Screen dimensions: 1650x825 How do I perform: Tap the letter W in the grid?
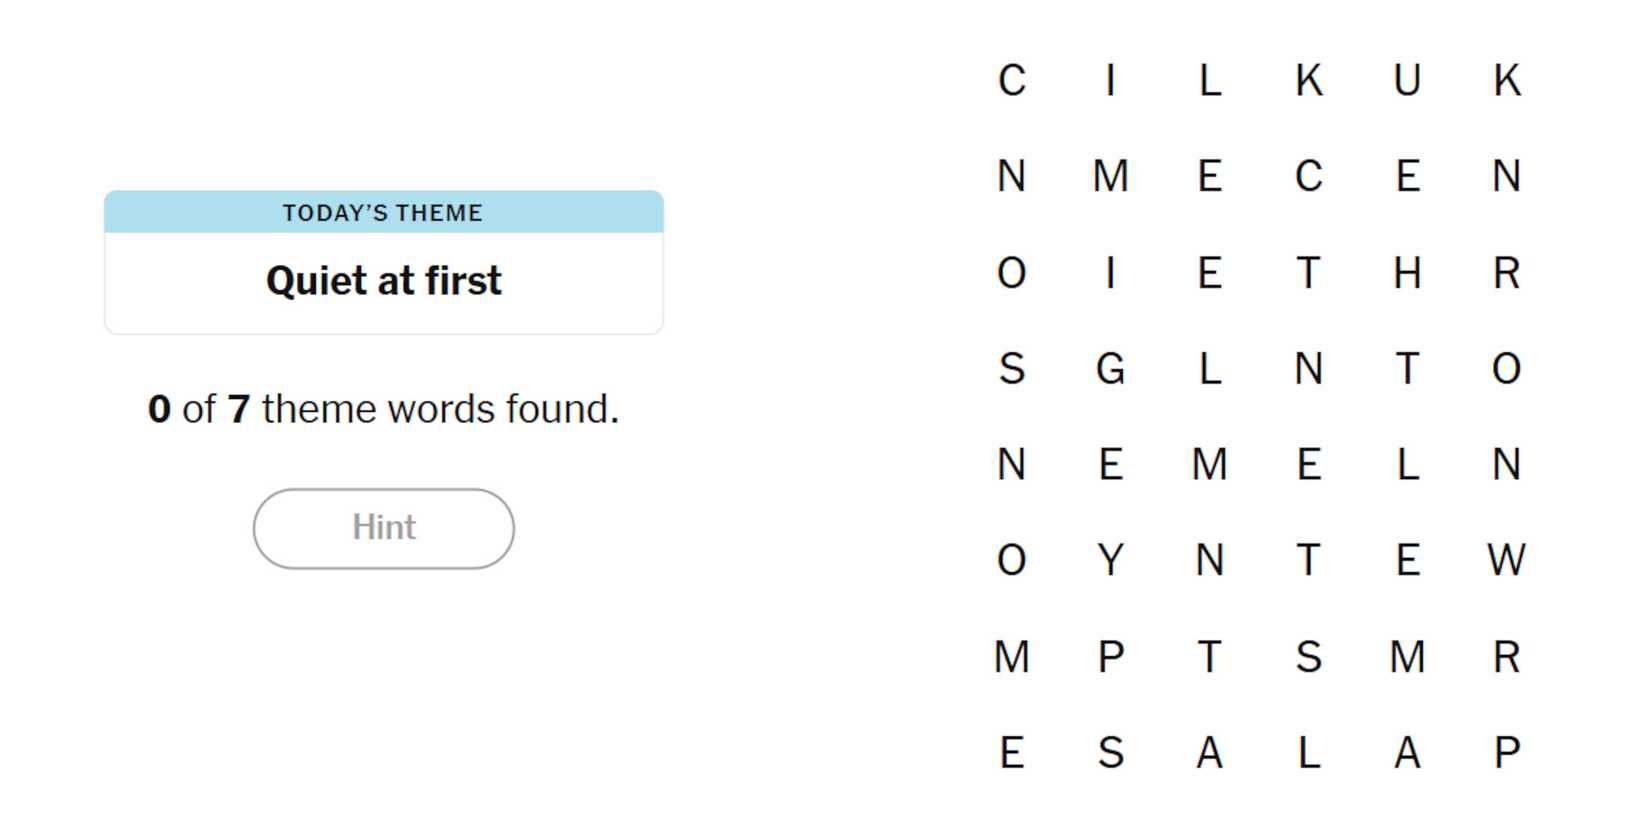point(1506,560)
